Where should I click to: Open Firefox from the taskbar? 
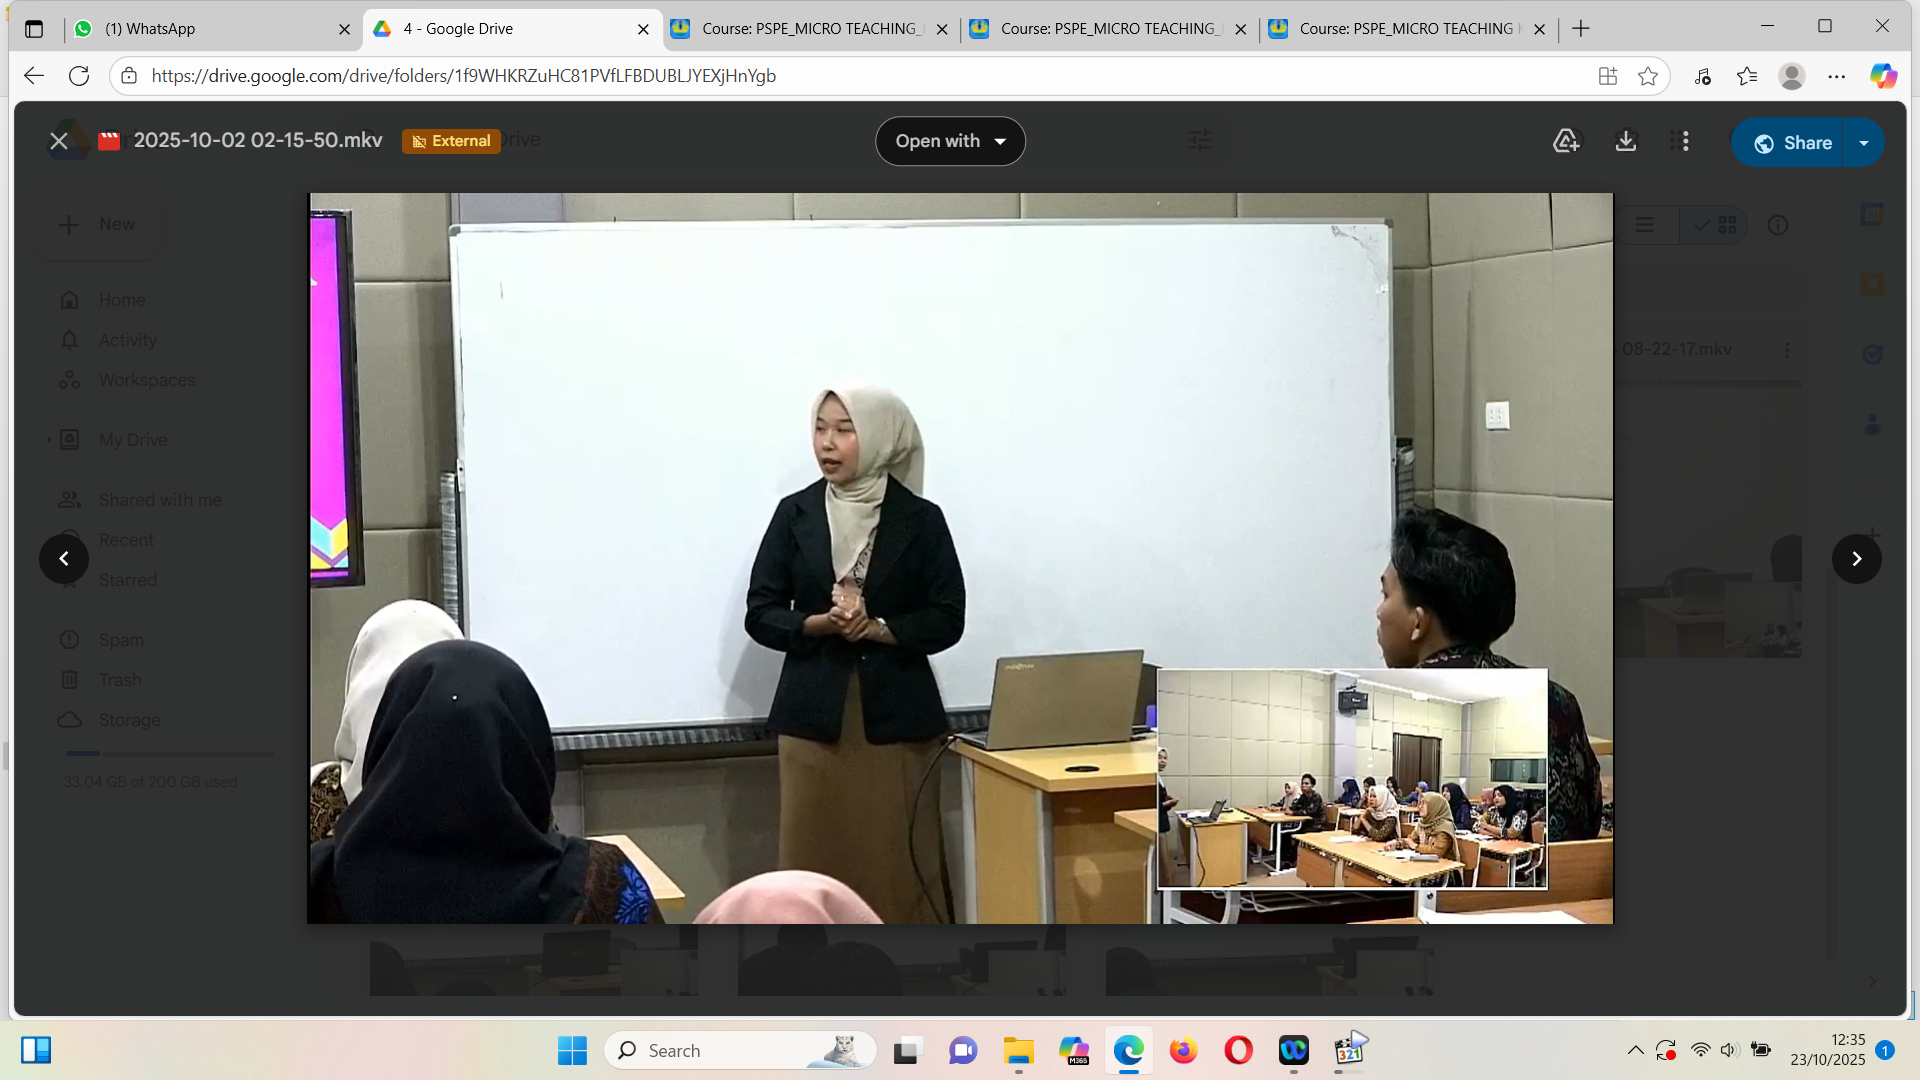click(1183, 1050)
